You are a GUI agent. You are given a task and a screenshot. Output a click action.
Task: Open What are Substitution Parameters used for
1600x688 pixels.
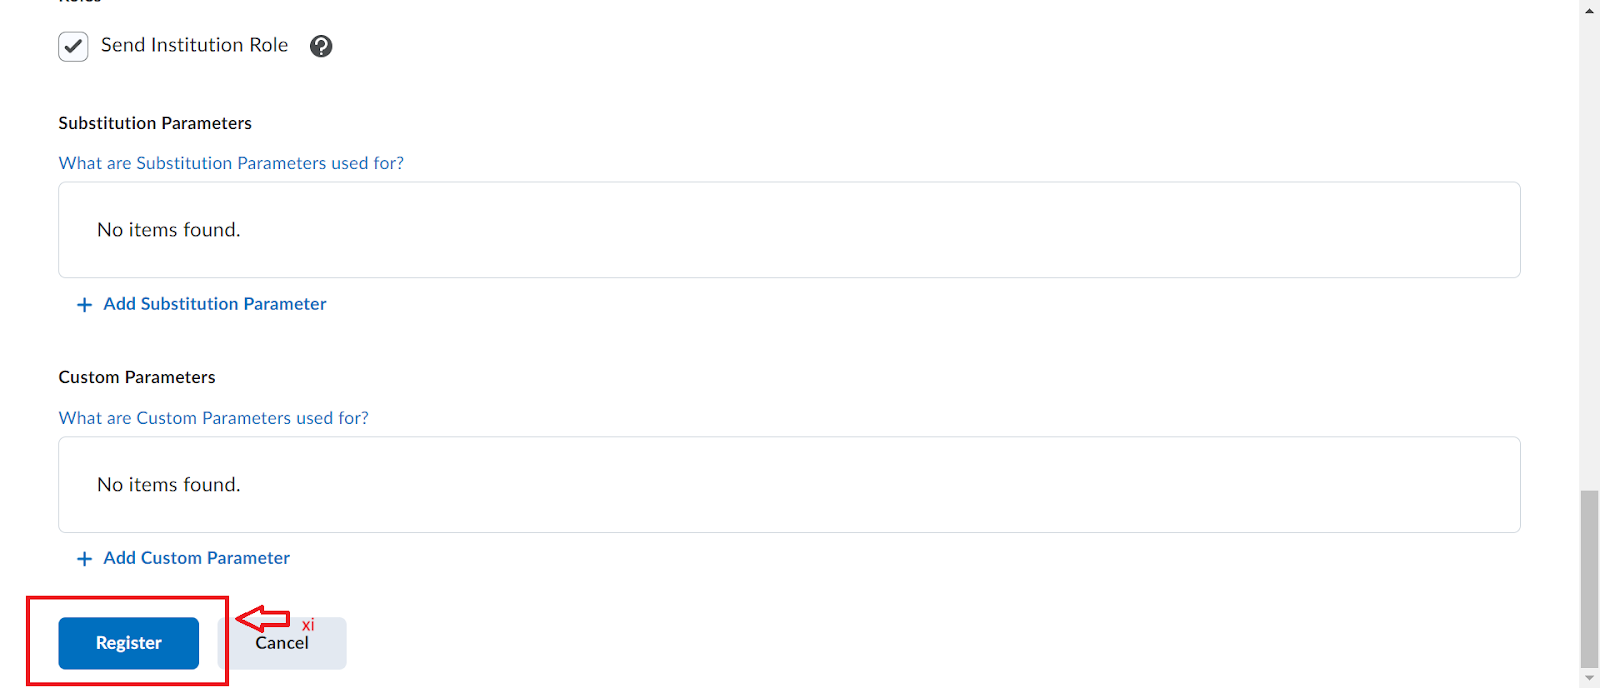coord(231,163)
